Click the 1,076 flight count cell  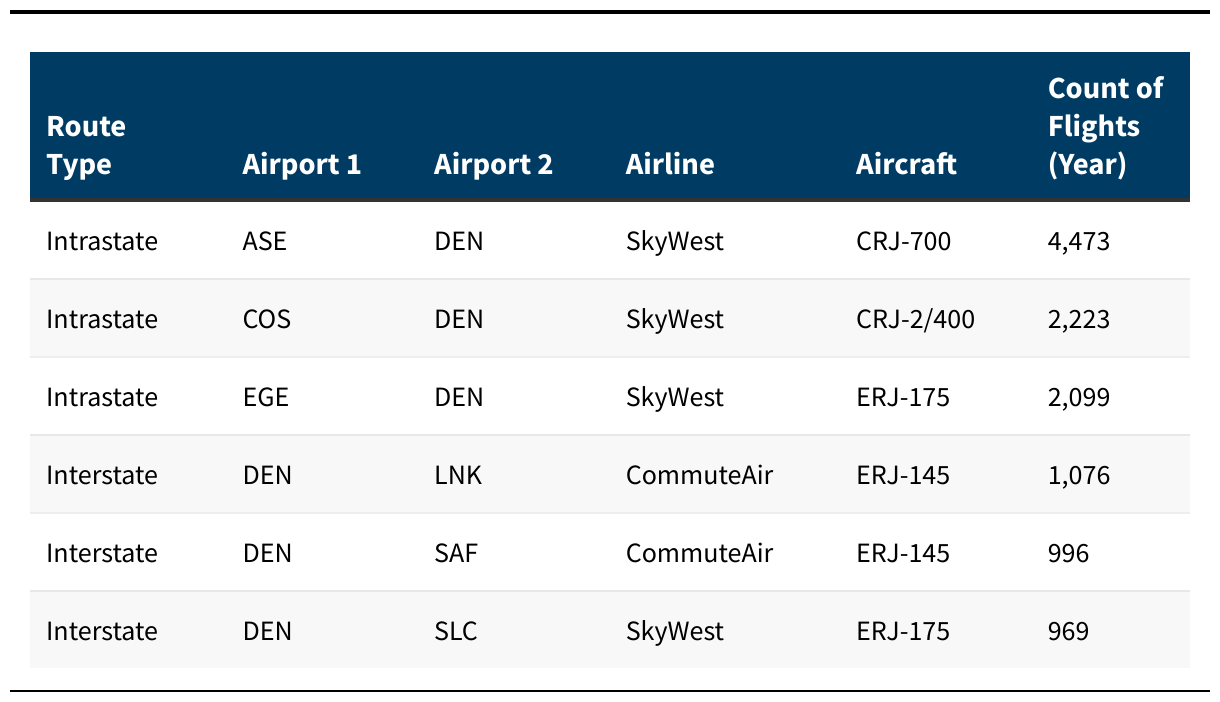pyautogui.click(x=1079, y=475)
